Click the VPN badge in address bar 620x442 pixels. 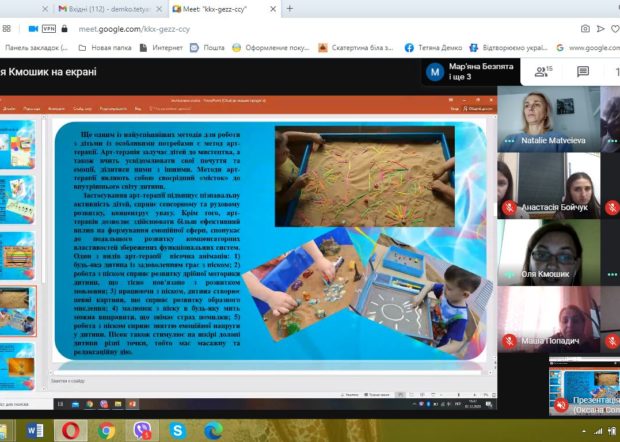pyautogui.click(x=49, y=29)
